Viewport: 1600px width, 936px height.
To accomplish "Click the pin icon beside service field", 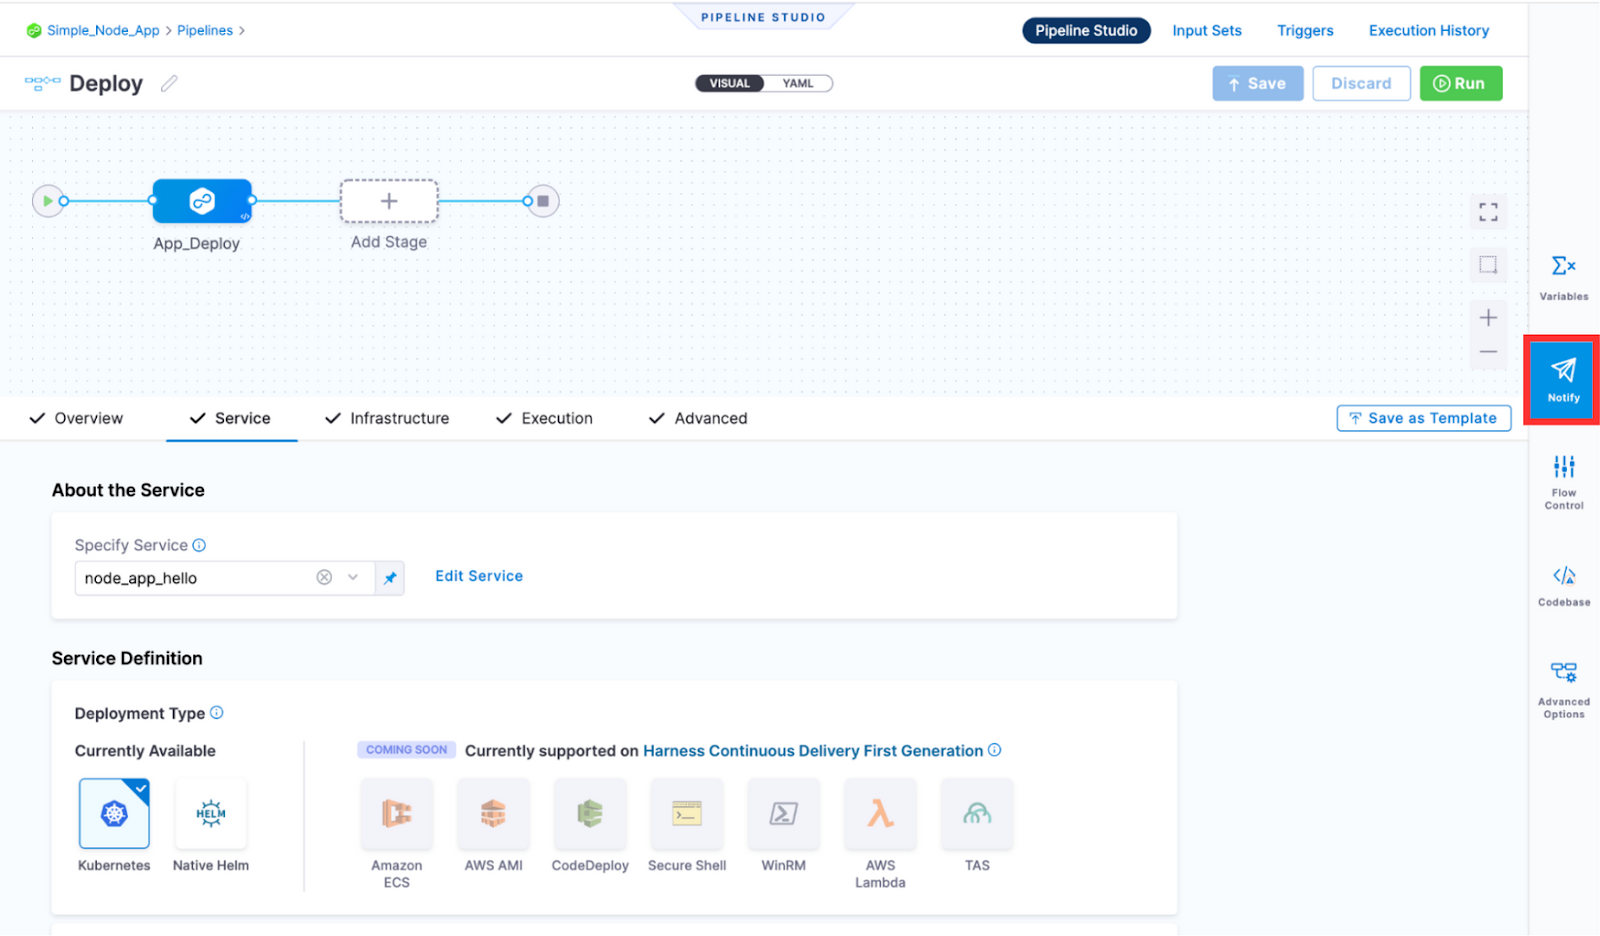I will 390,578.
